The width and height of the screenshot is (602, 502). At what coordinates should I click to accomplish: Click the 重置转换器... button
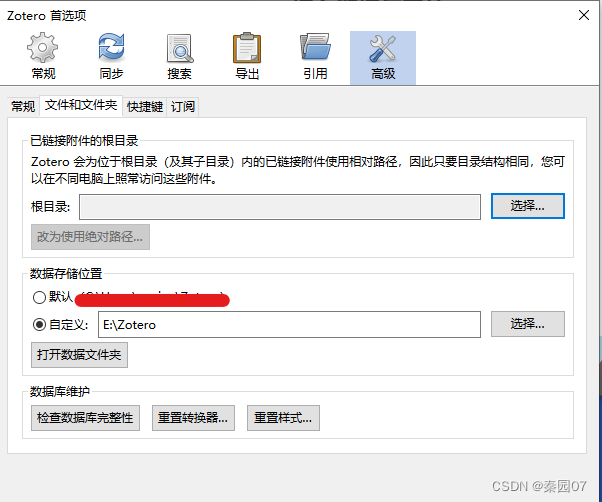click(x=193, y=418)
